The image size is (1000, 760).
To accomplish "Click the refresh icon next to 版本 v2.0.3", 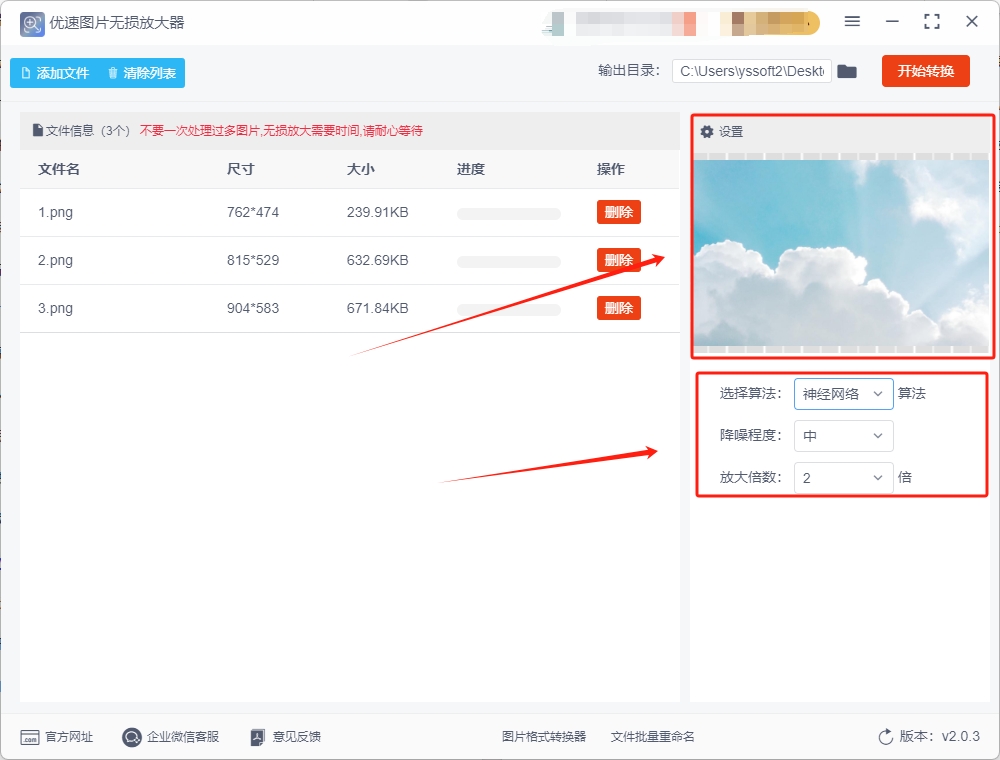I will point(884,736).
